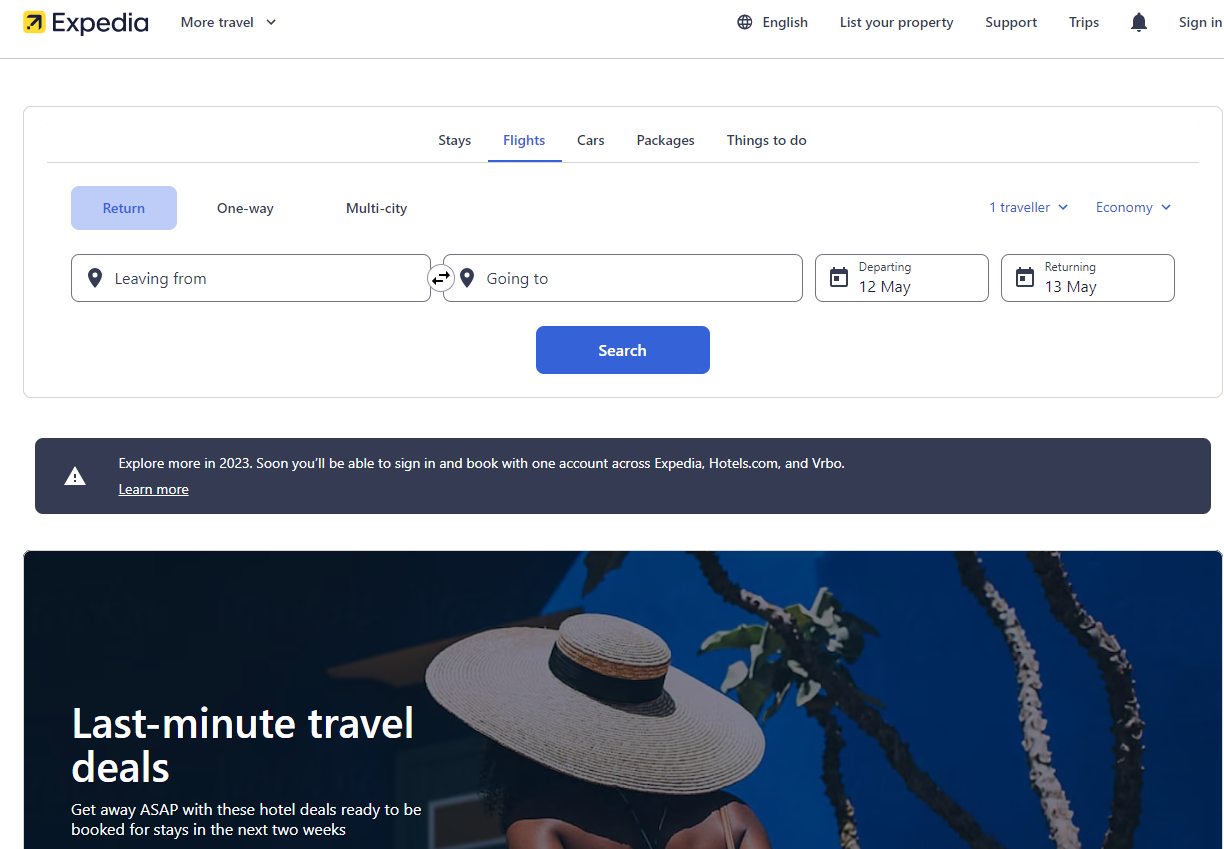This screenshot has width=1224, height=849.
Task: Open the Learn more link
Action: [x=153, y=489]
